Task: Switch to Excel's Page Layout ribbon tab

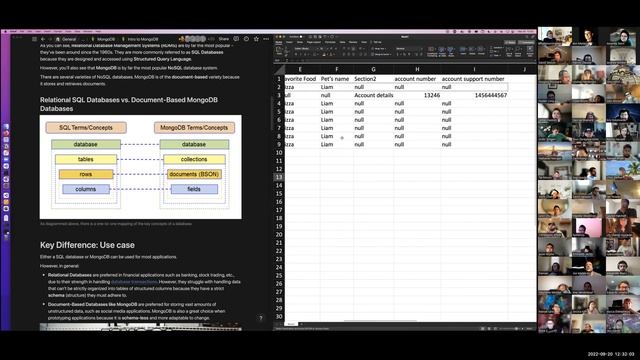Action: pyautogui.click(x=314, y=42)
